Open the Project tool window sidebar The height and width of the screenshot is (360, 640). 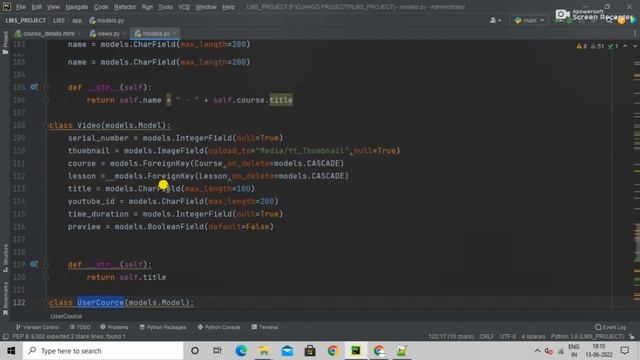pyautogui.click(x=5, y=42)
